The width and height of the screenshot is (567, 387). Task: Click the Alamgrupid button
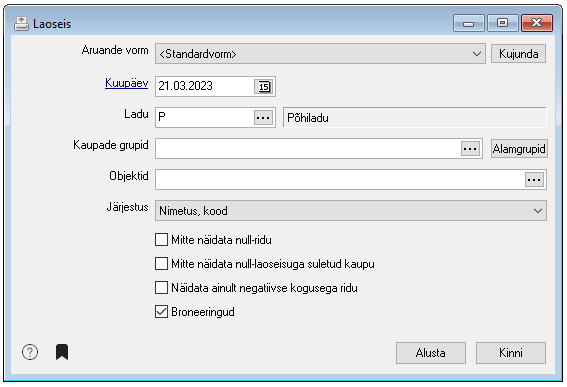click(519, 149)
